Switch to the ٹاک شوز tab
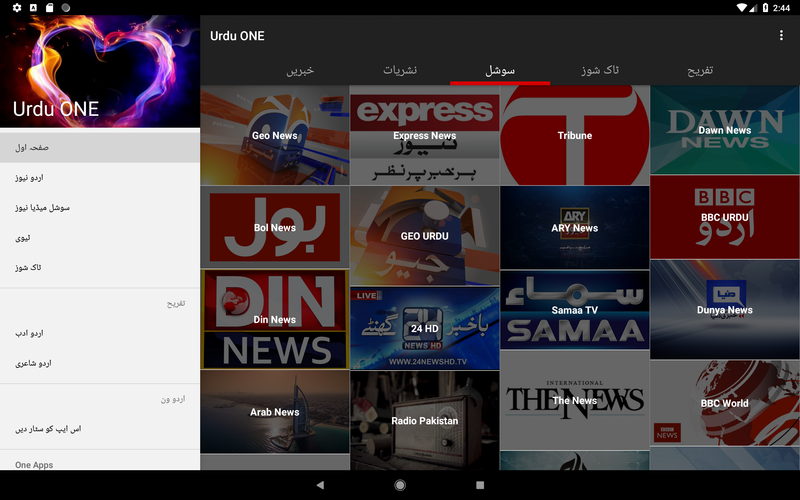The width and height of the screenshot is (800, 500). tap(600, 70)
